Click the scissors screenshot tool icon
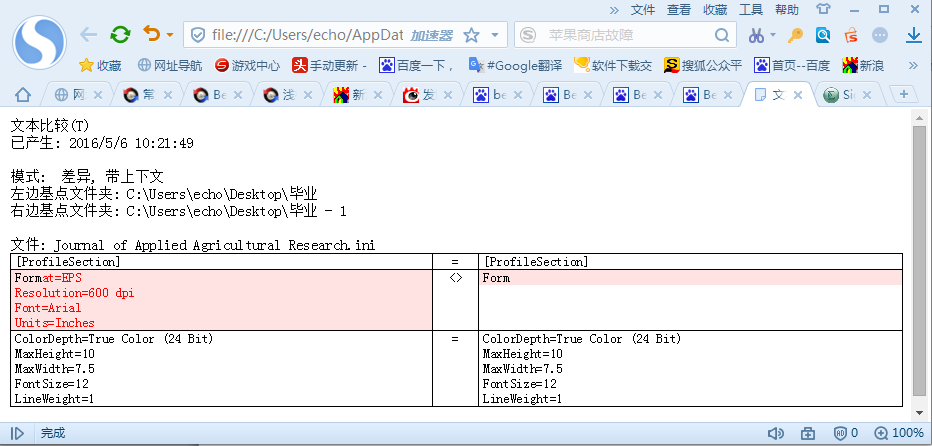This screenshot has height=446, width=932. pos(754,36)
